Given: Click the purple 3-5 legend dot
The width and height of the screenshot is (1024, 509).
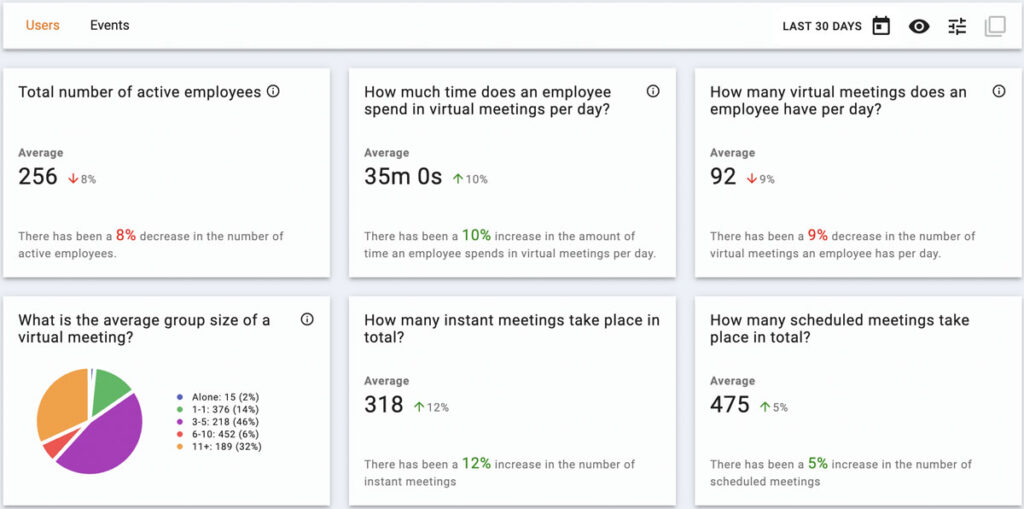Looking at the screenshot, I should [x=180, y=421].
